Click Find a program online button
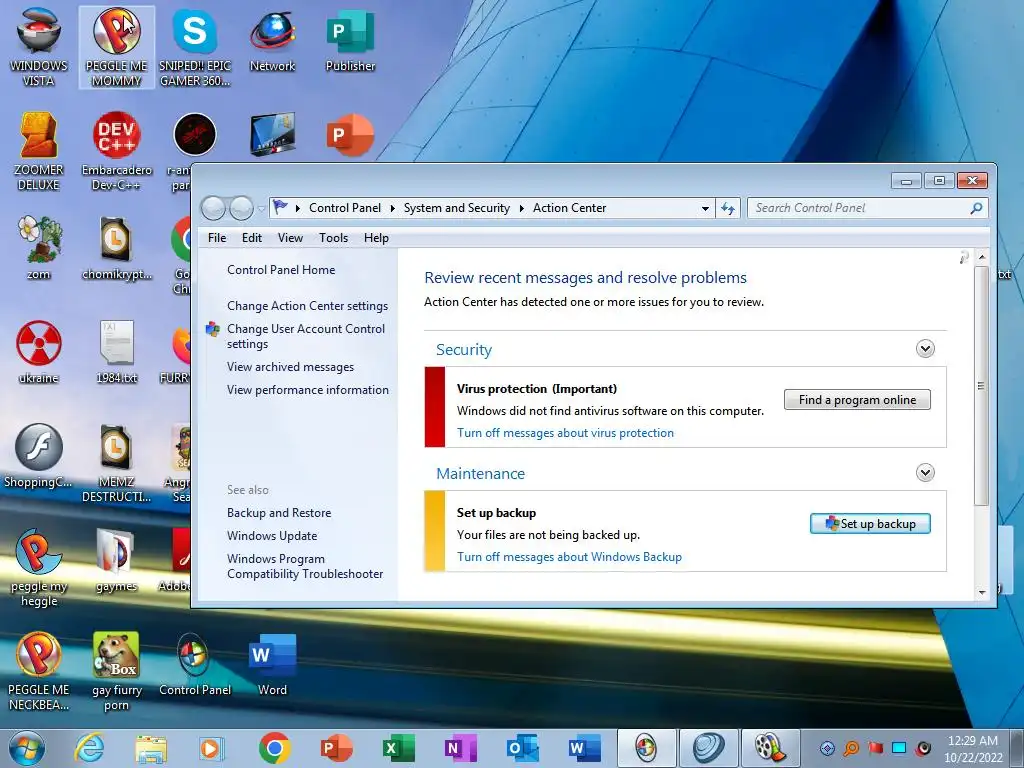The image size is (1024, 768). coord(857,400)
